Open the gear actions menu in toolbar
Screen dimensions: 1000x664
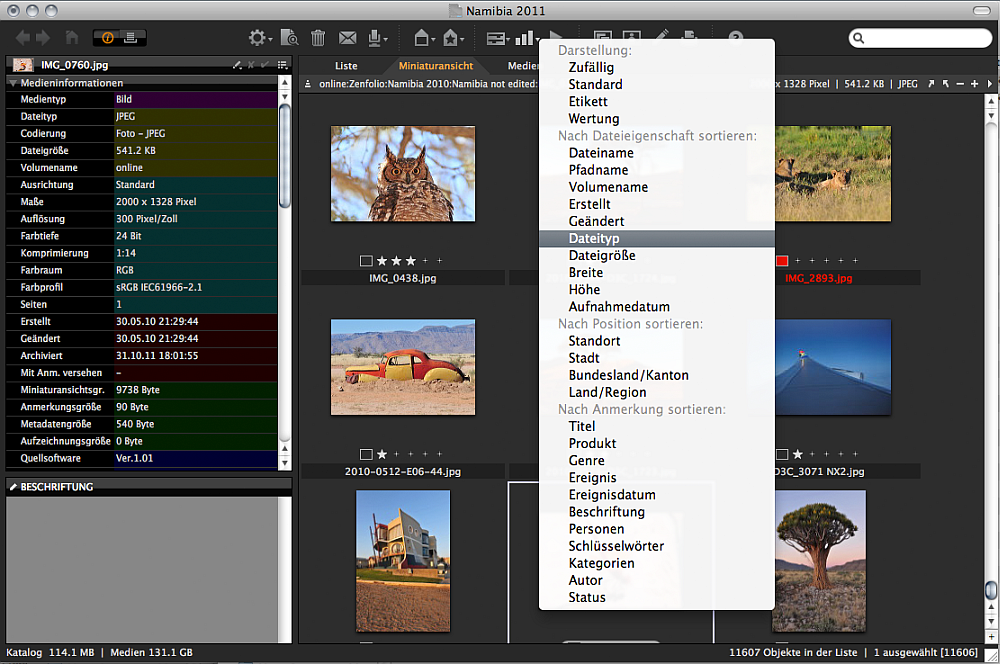tap(256, 39)
